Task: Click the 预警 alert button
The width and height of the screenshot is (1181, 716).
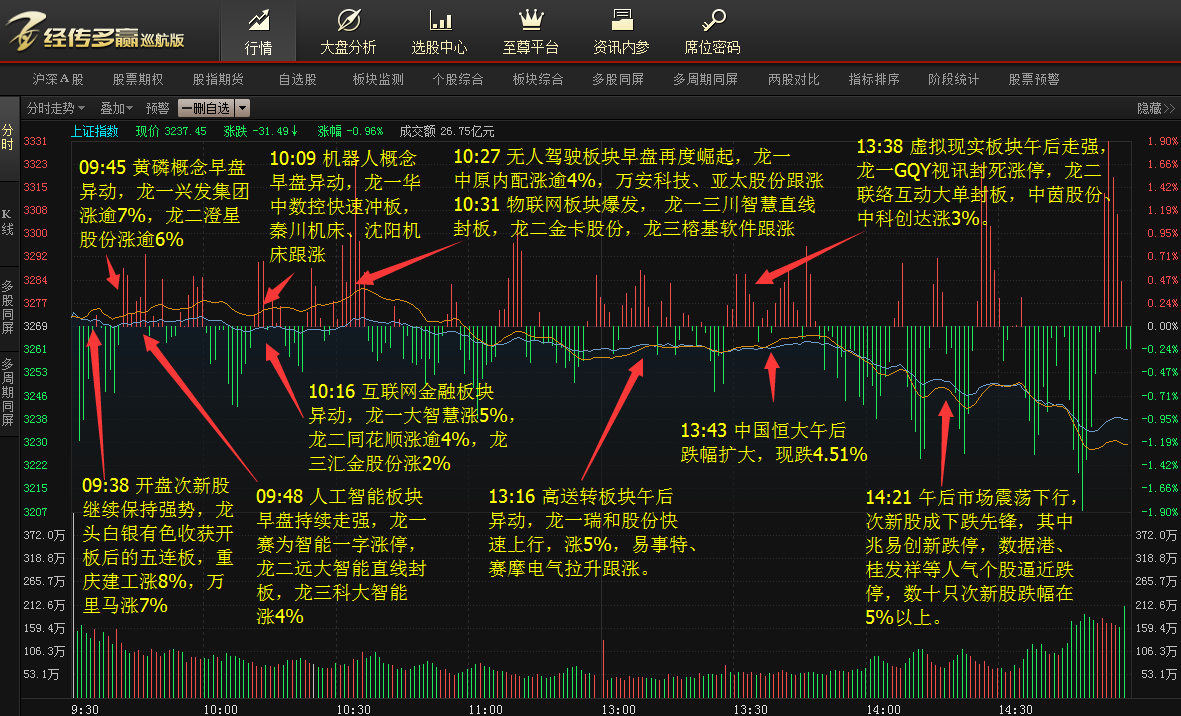Action: click(x=157, y=108)
